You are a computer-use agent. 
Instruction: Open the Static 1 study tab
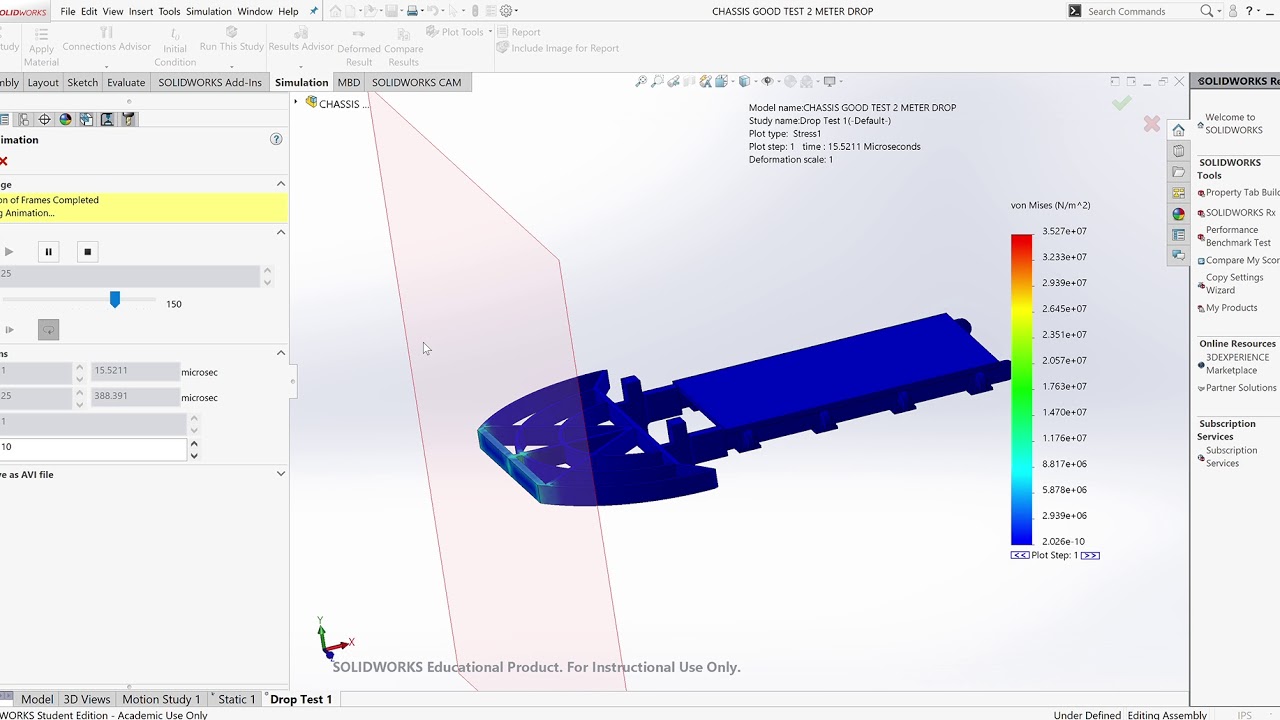point(237,699)
